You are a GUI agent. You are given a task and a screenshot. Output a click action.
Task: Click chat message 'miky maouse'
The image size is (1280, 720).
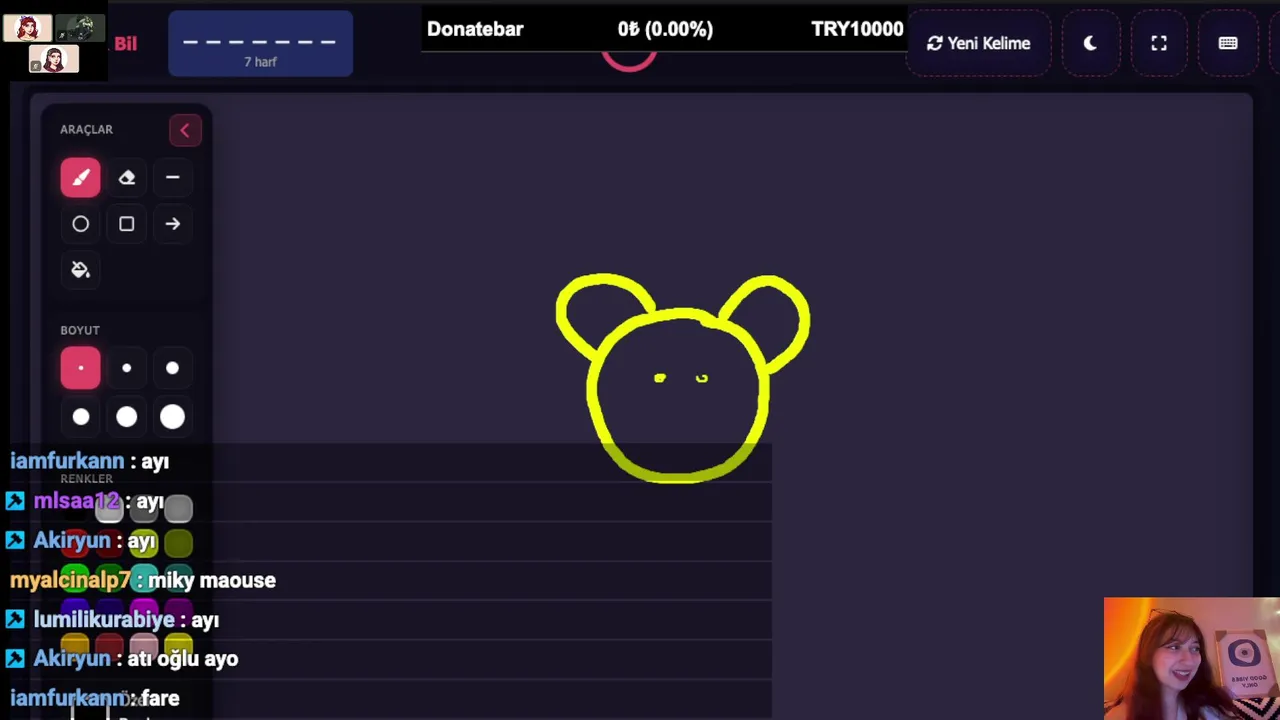pyautogui.click(x=211, y=580)
